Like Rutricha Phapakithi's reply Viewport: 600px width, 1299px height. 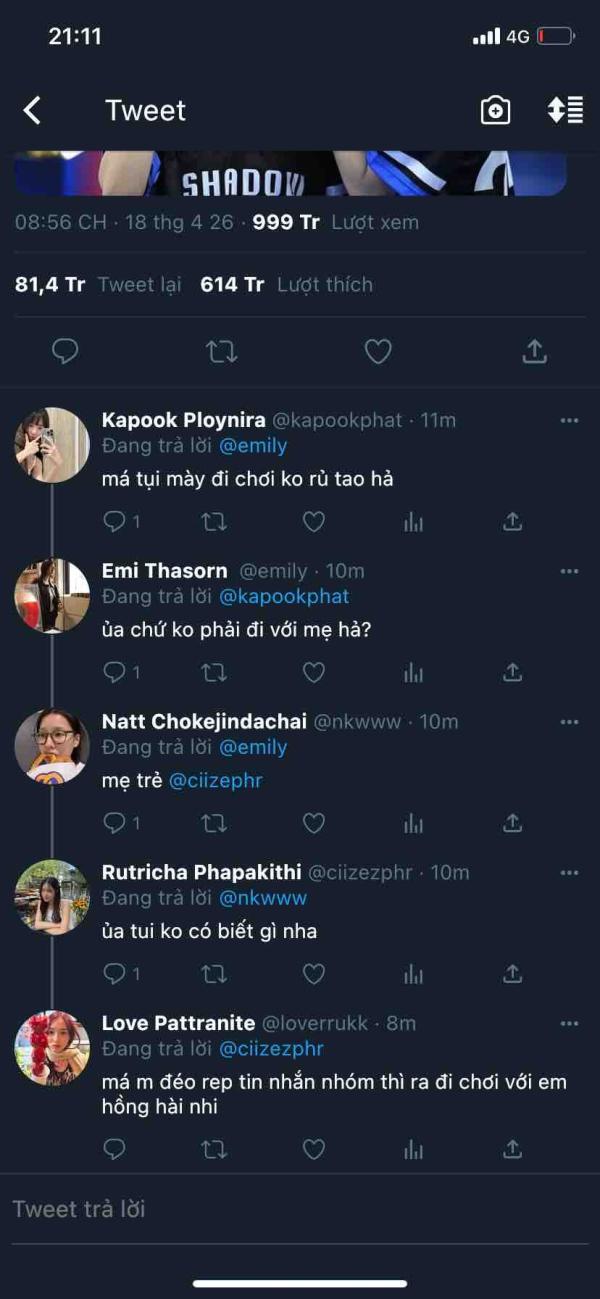click(x=314, y=974)
